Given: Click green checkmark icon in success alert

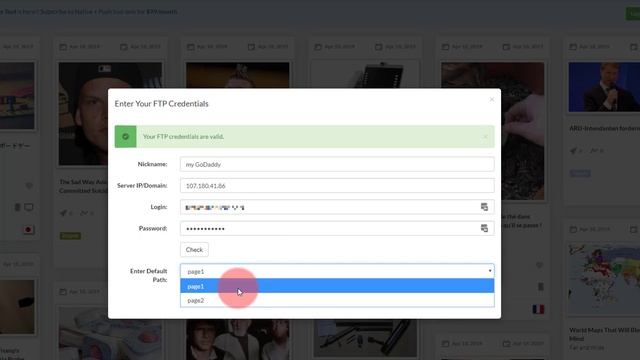Looking at the screenshot, I should (x=125, y=136).
